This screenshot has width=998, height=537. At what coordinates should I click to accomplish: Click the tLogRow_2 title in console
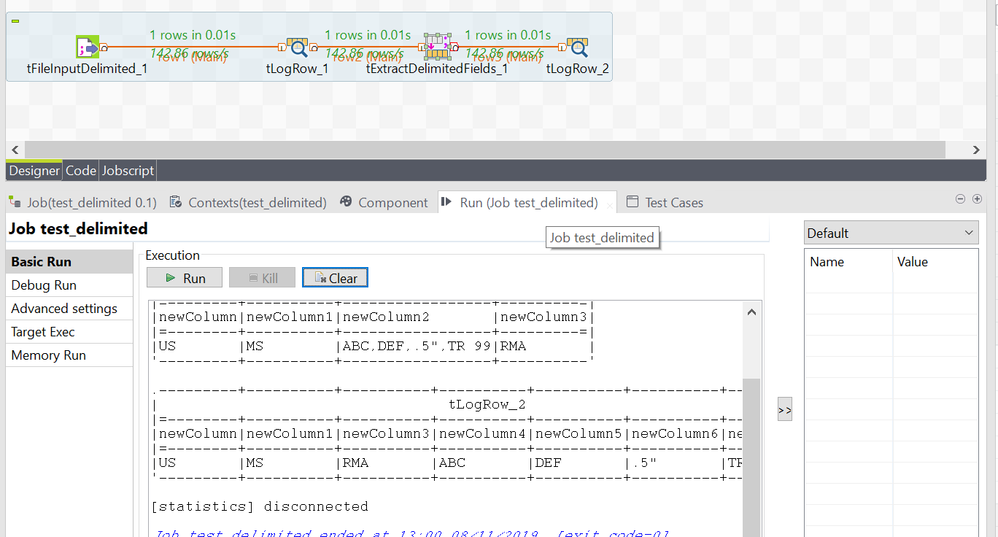pyautogui.click(x=487, y=405)
